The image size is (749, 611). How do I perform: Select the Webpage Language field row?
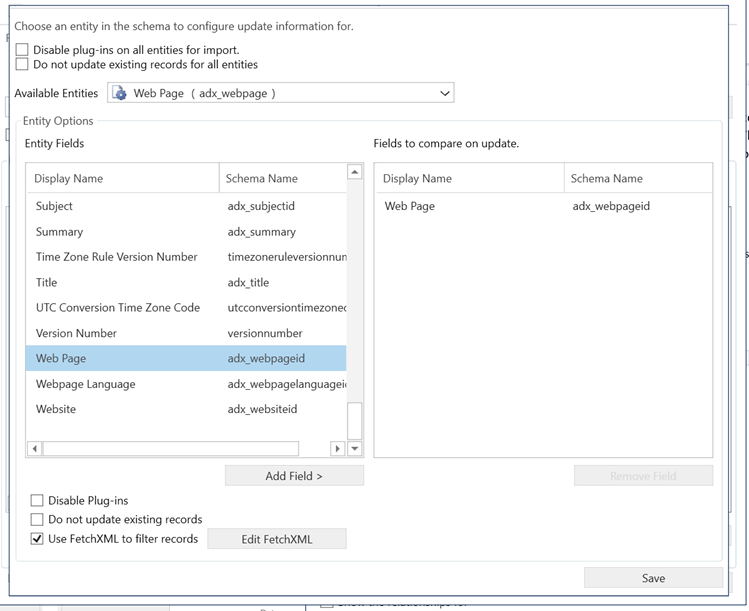(86, 384)
